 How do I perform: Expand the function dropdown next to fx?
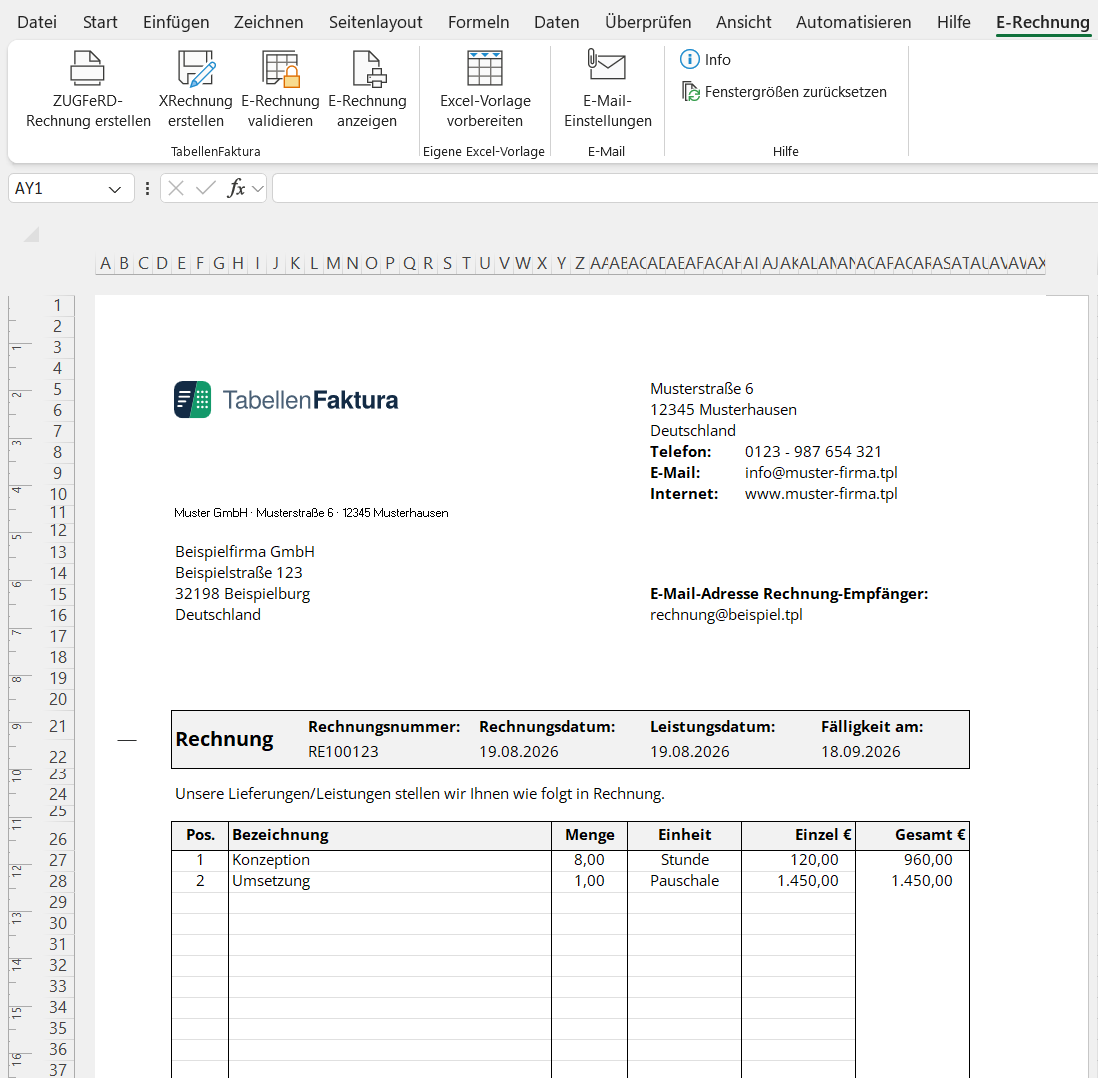point(258,189)
